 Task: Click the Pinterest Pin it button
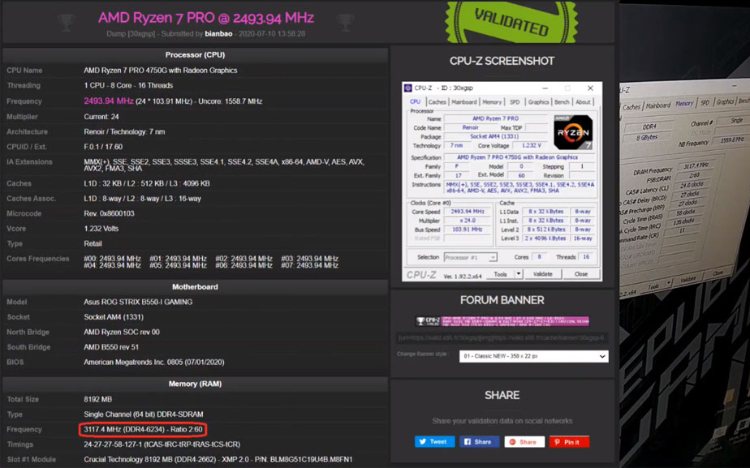pyautogui.click(x=569, y=442)
